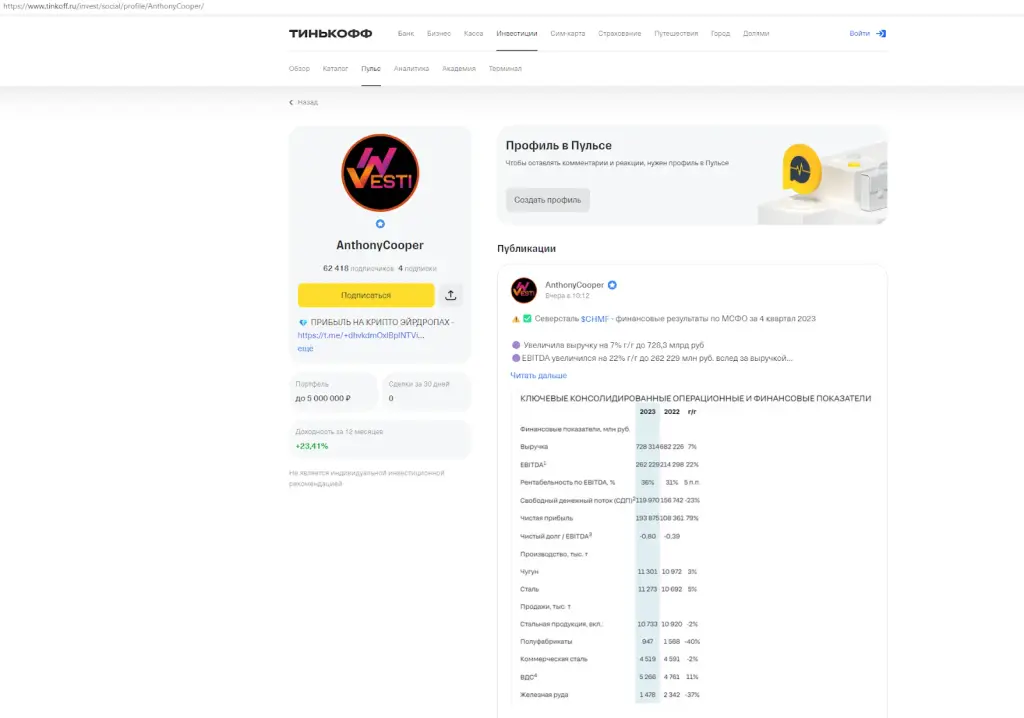
Task: Click the 4 подписки count
Action: [x=417, y=269]
